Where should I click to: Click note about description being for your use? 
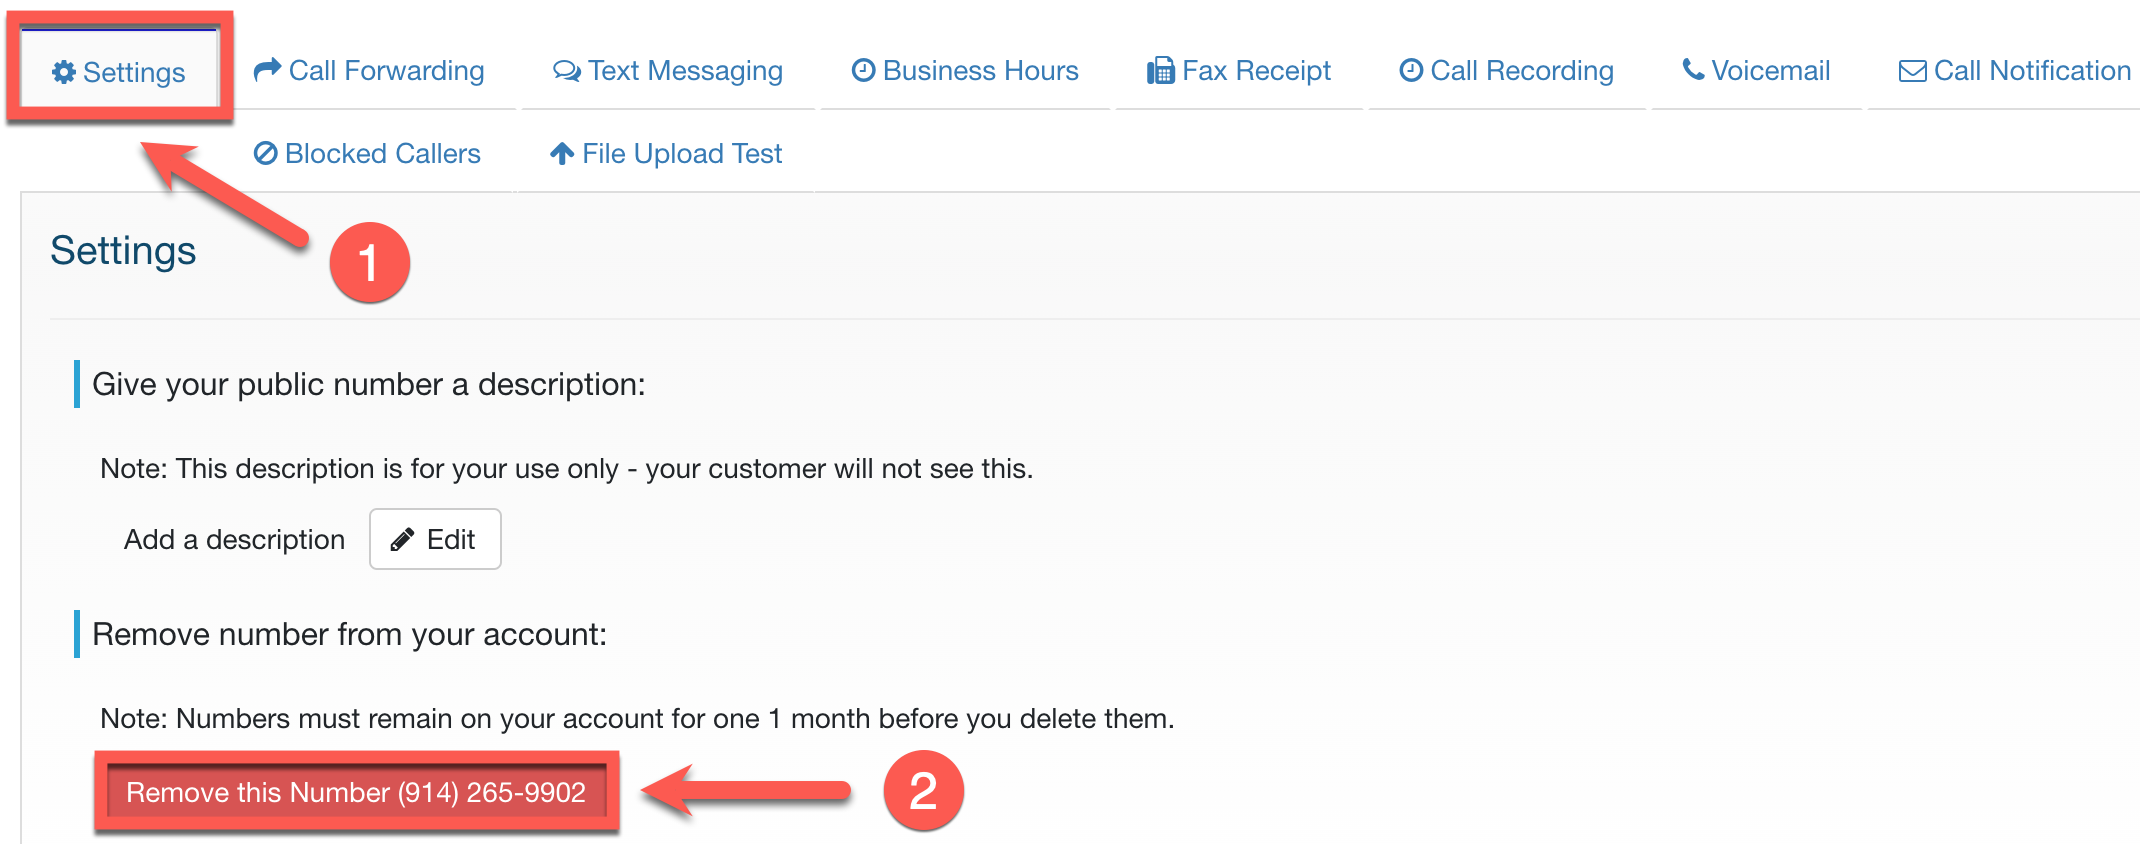[x=566, y=469]
